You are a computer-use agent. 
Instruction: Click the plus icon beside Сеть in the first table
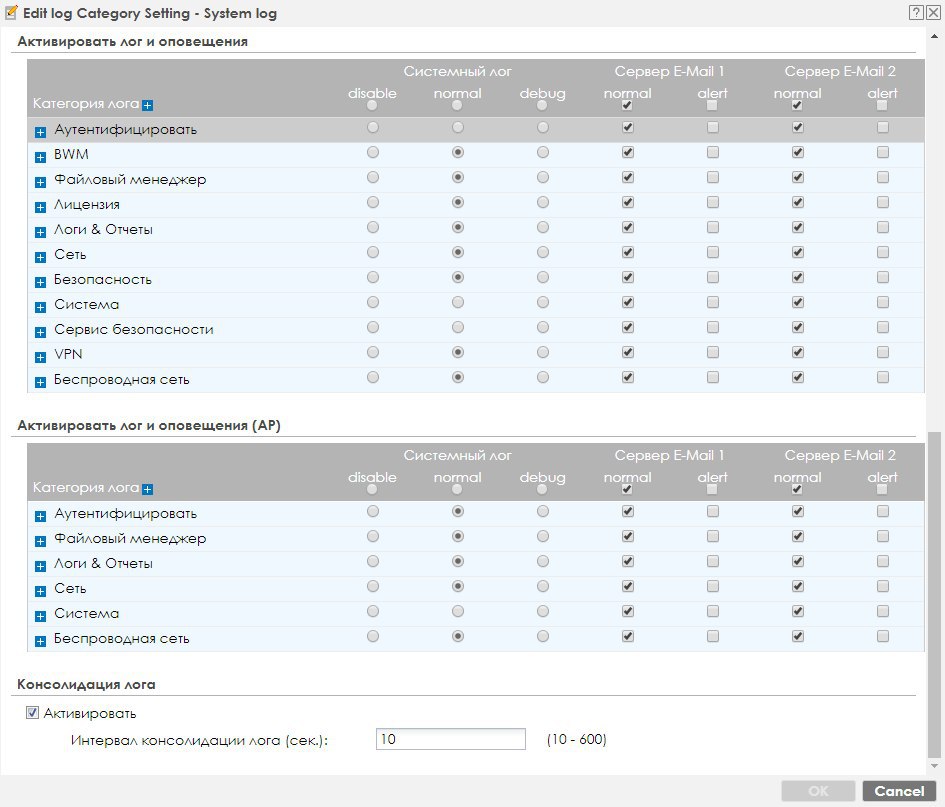coord(40,257)
